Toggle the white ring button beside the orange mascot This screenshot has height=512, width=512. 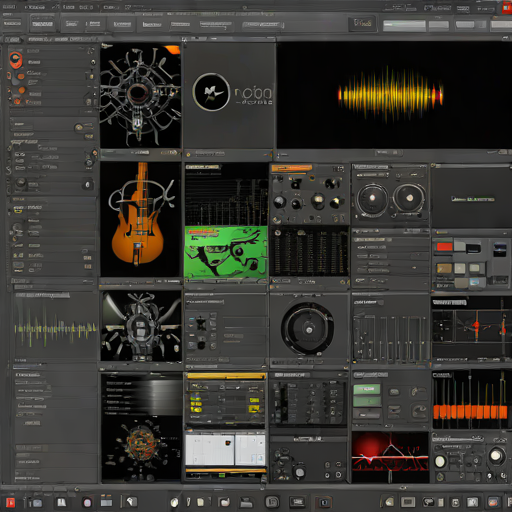coord(93,62)
